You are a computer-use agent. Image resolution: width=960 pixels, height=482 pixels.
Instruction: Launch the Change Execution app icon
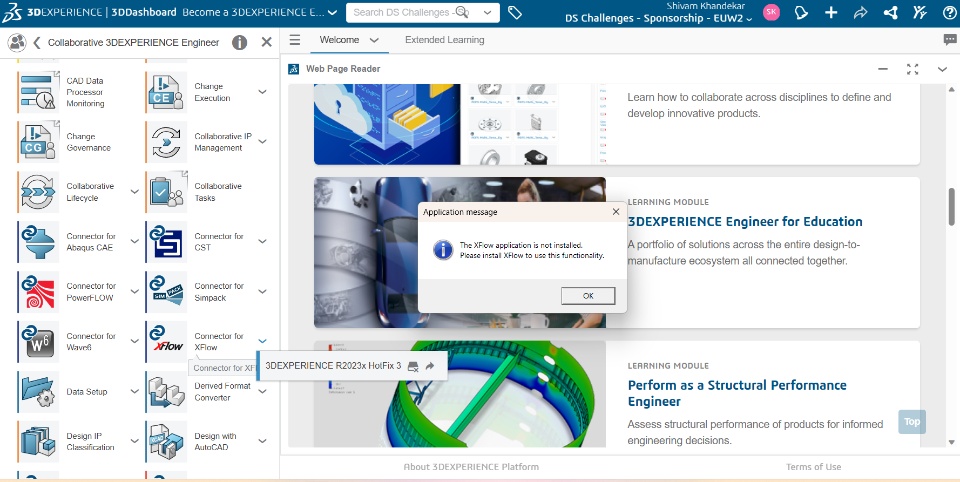[x=167, y=92]
